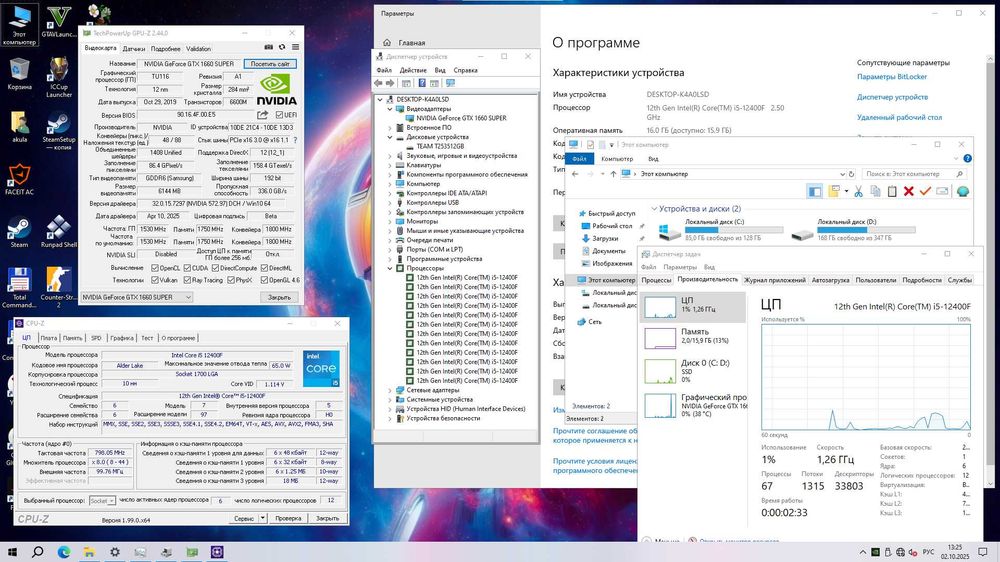Click the monitor scan icon in Device Manager toolbar
Image resolution: width=1000 pixels, height=562 pixels.
(450, 84)
